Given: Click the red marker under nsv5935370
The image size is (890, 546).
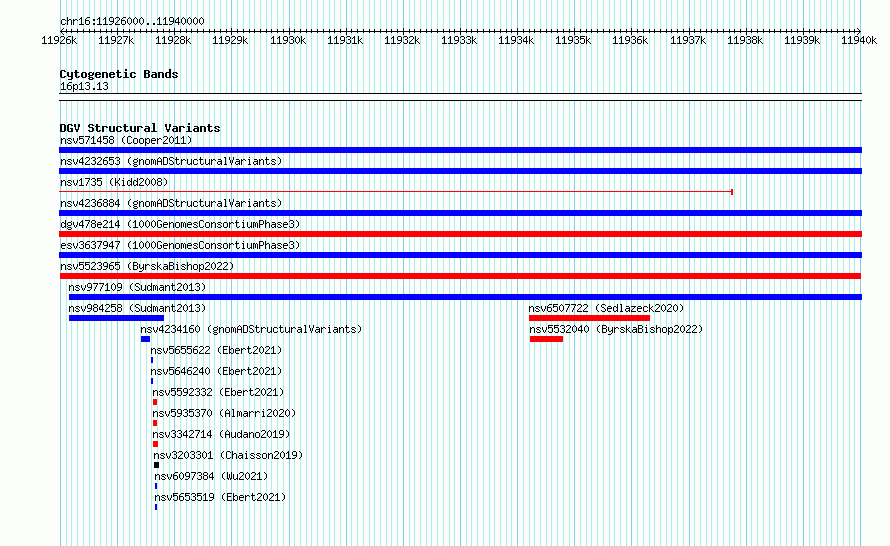Looking at the screenshot, I should [x=155, y=423].
